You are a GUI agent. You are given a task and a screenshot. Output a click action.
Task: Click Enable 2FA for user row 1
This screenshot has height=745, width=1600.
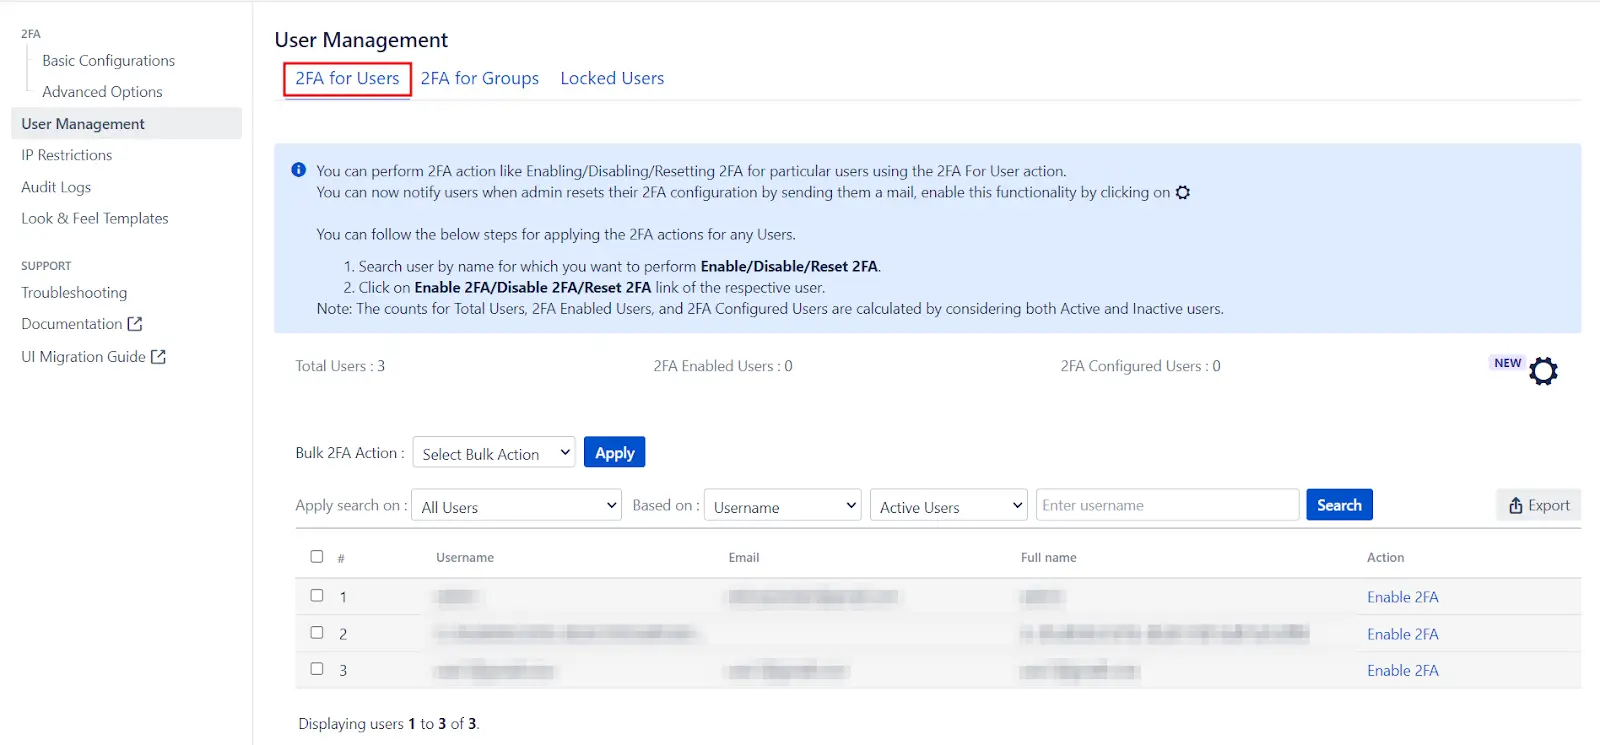pyautogui.click(x=1402, y=597)
